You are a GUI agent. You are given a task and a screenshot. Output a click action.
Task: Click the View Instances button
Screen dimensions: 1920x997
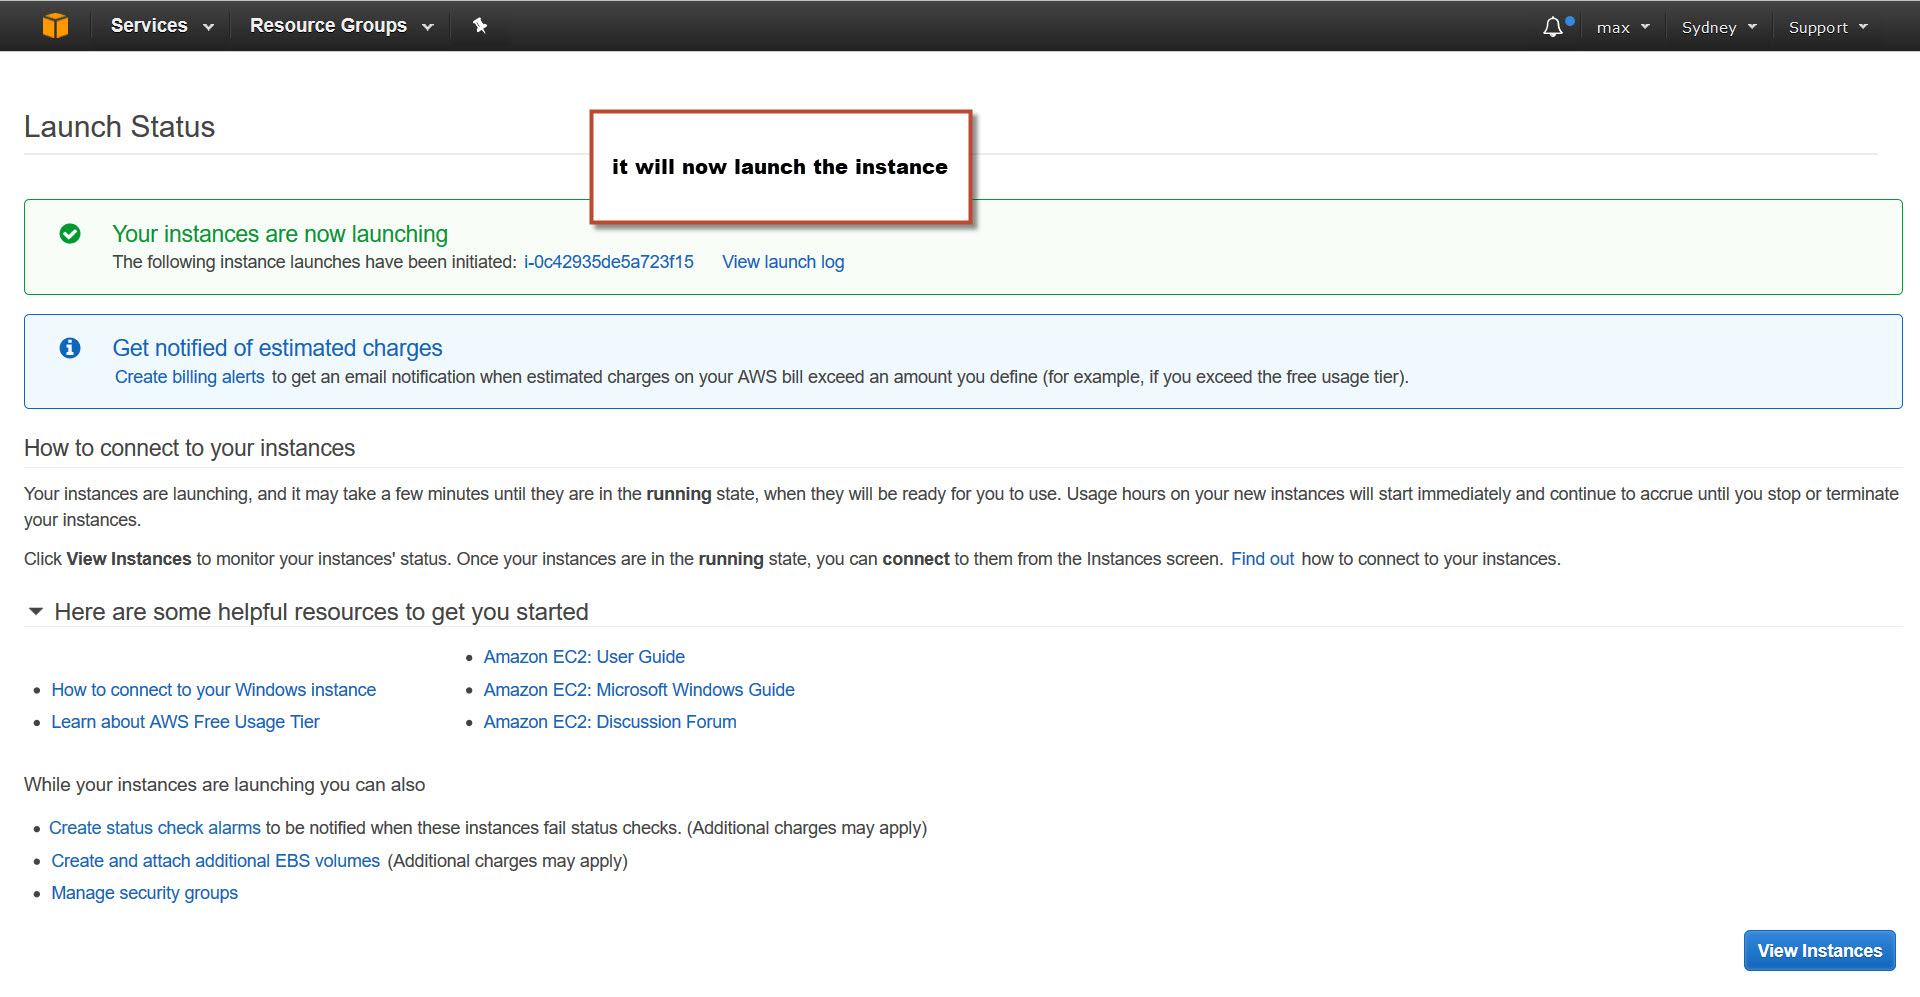[1819, 950]
